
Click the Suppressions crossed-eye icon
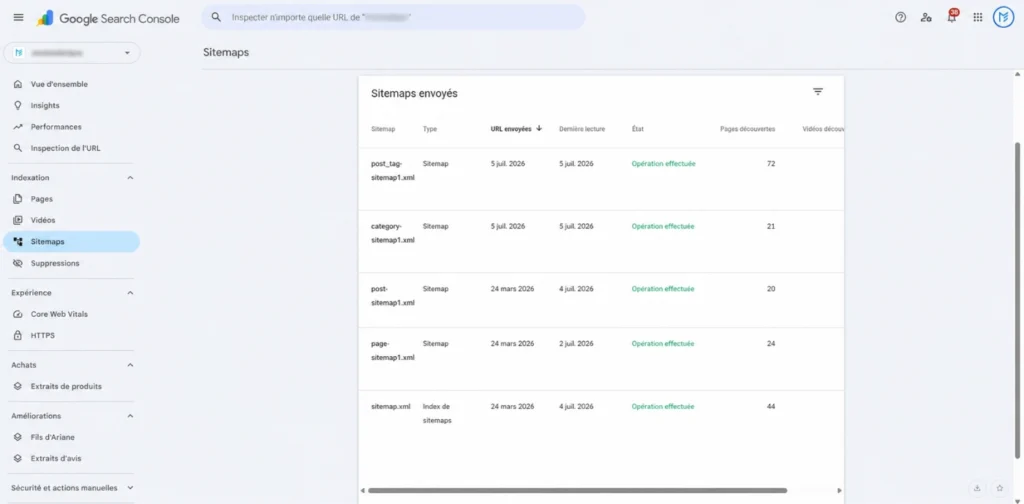(18, 263)
